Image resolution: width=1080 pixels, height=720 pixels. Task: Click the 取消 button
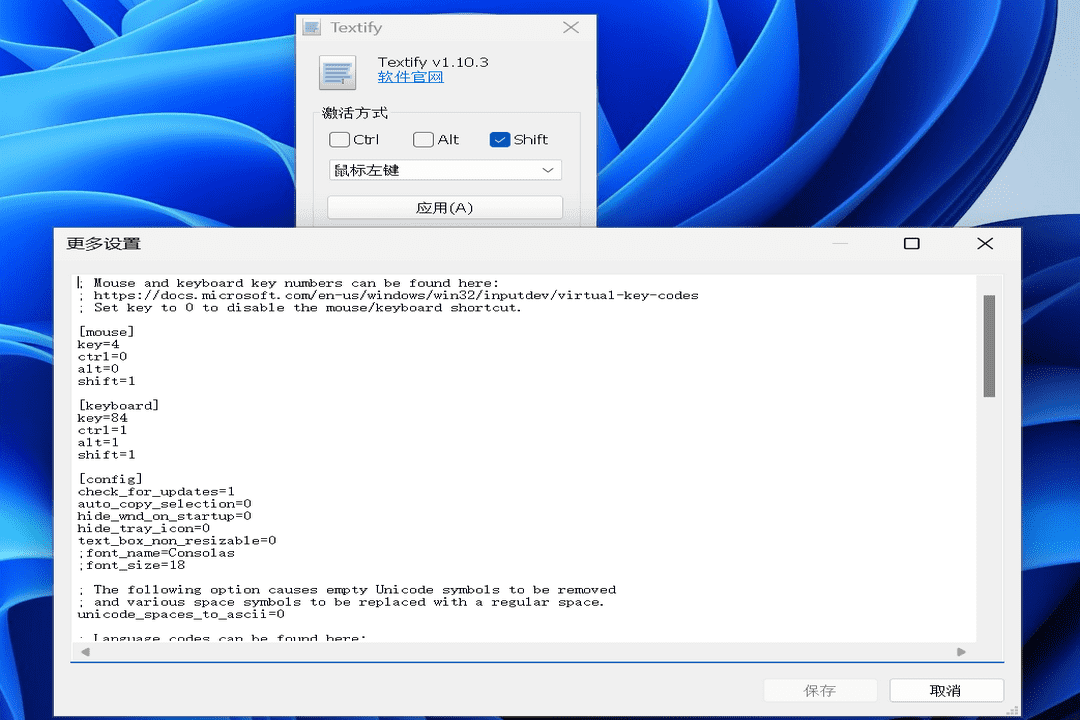coord(946,690)
